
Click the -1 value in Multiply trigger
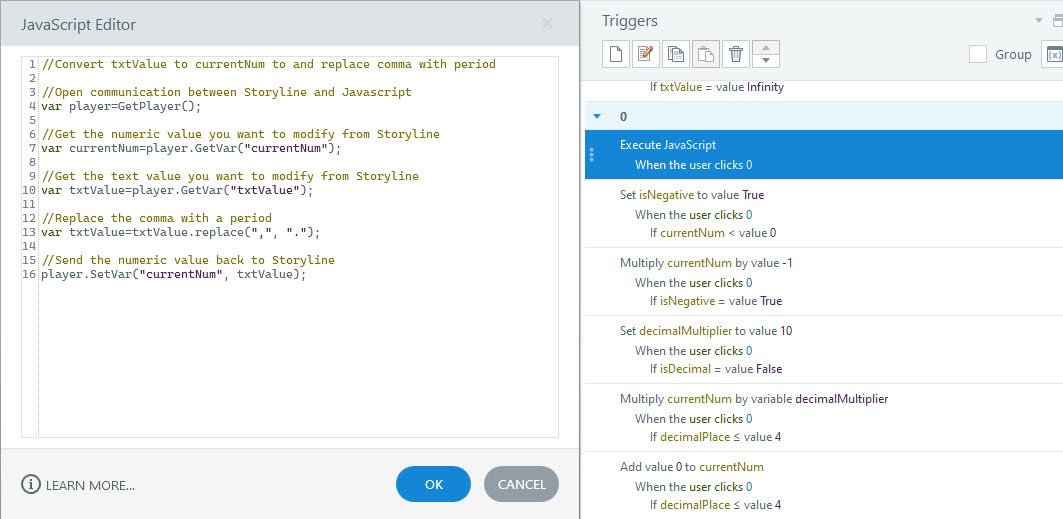pos(787,263)
